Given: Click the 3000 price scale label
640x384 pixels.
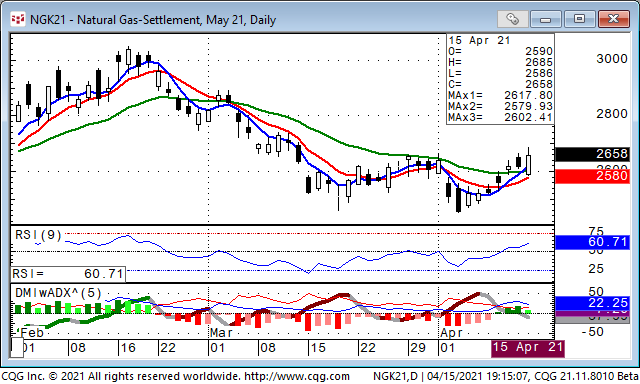Looking at the screenshot, I should 612,59.
